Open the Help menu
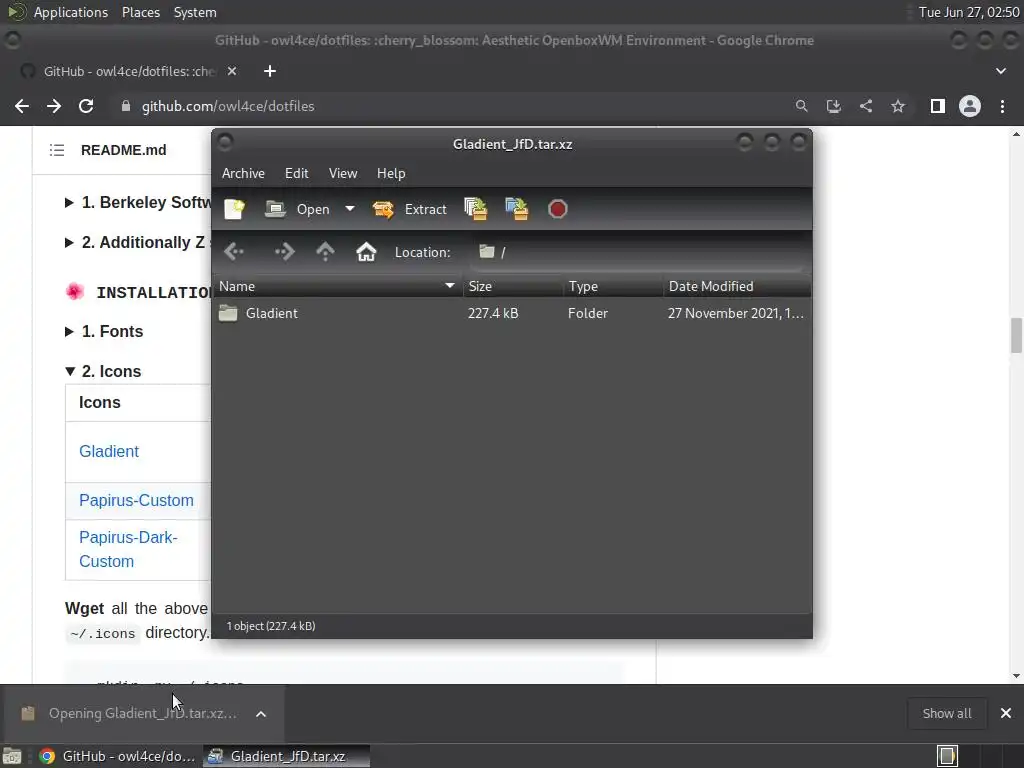The width and height of the screenshot is (1024, 768). coord(391,173)
